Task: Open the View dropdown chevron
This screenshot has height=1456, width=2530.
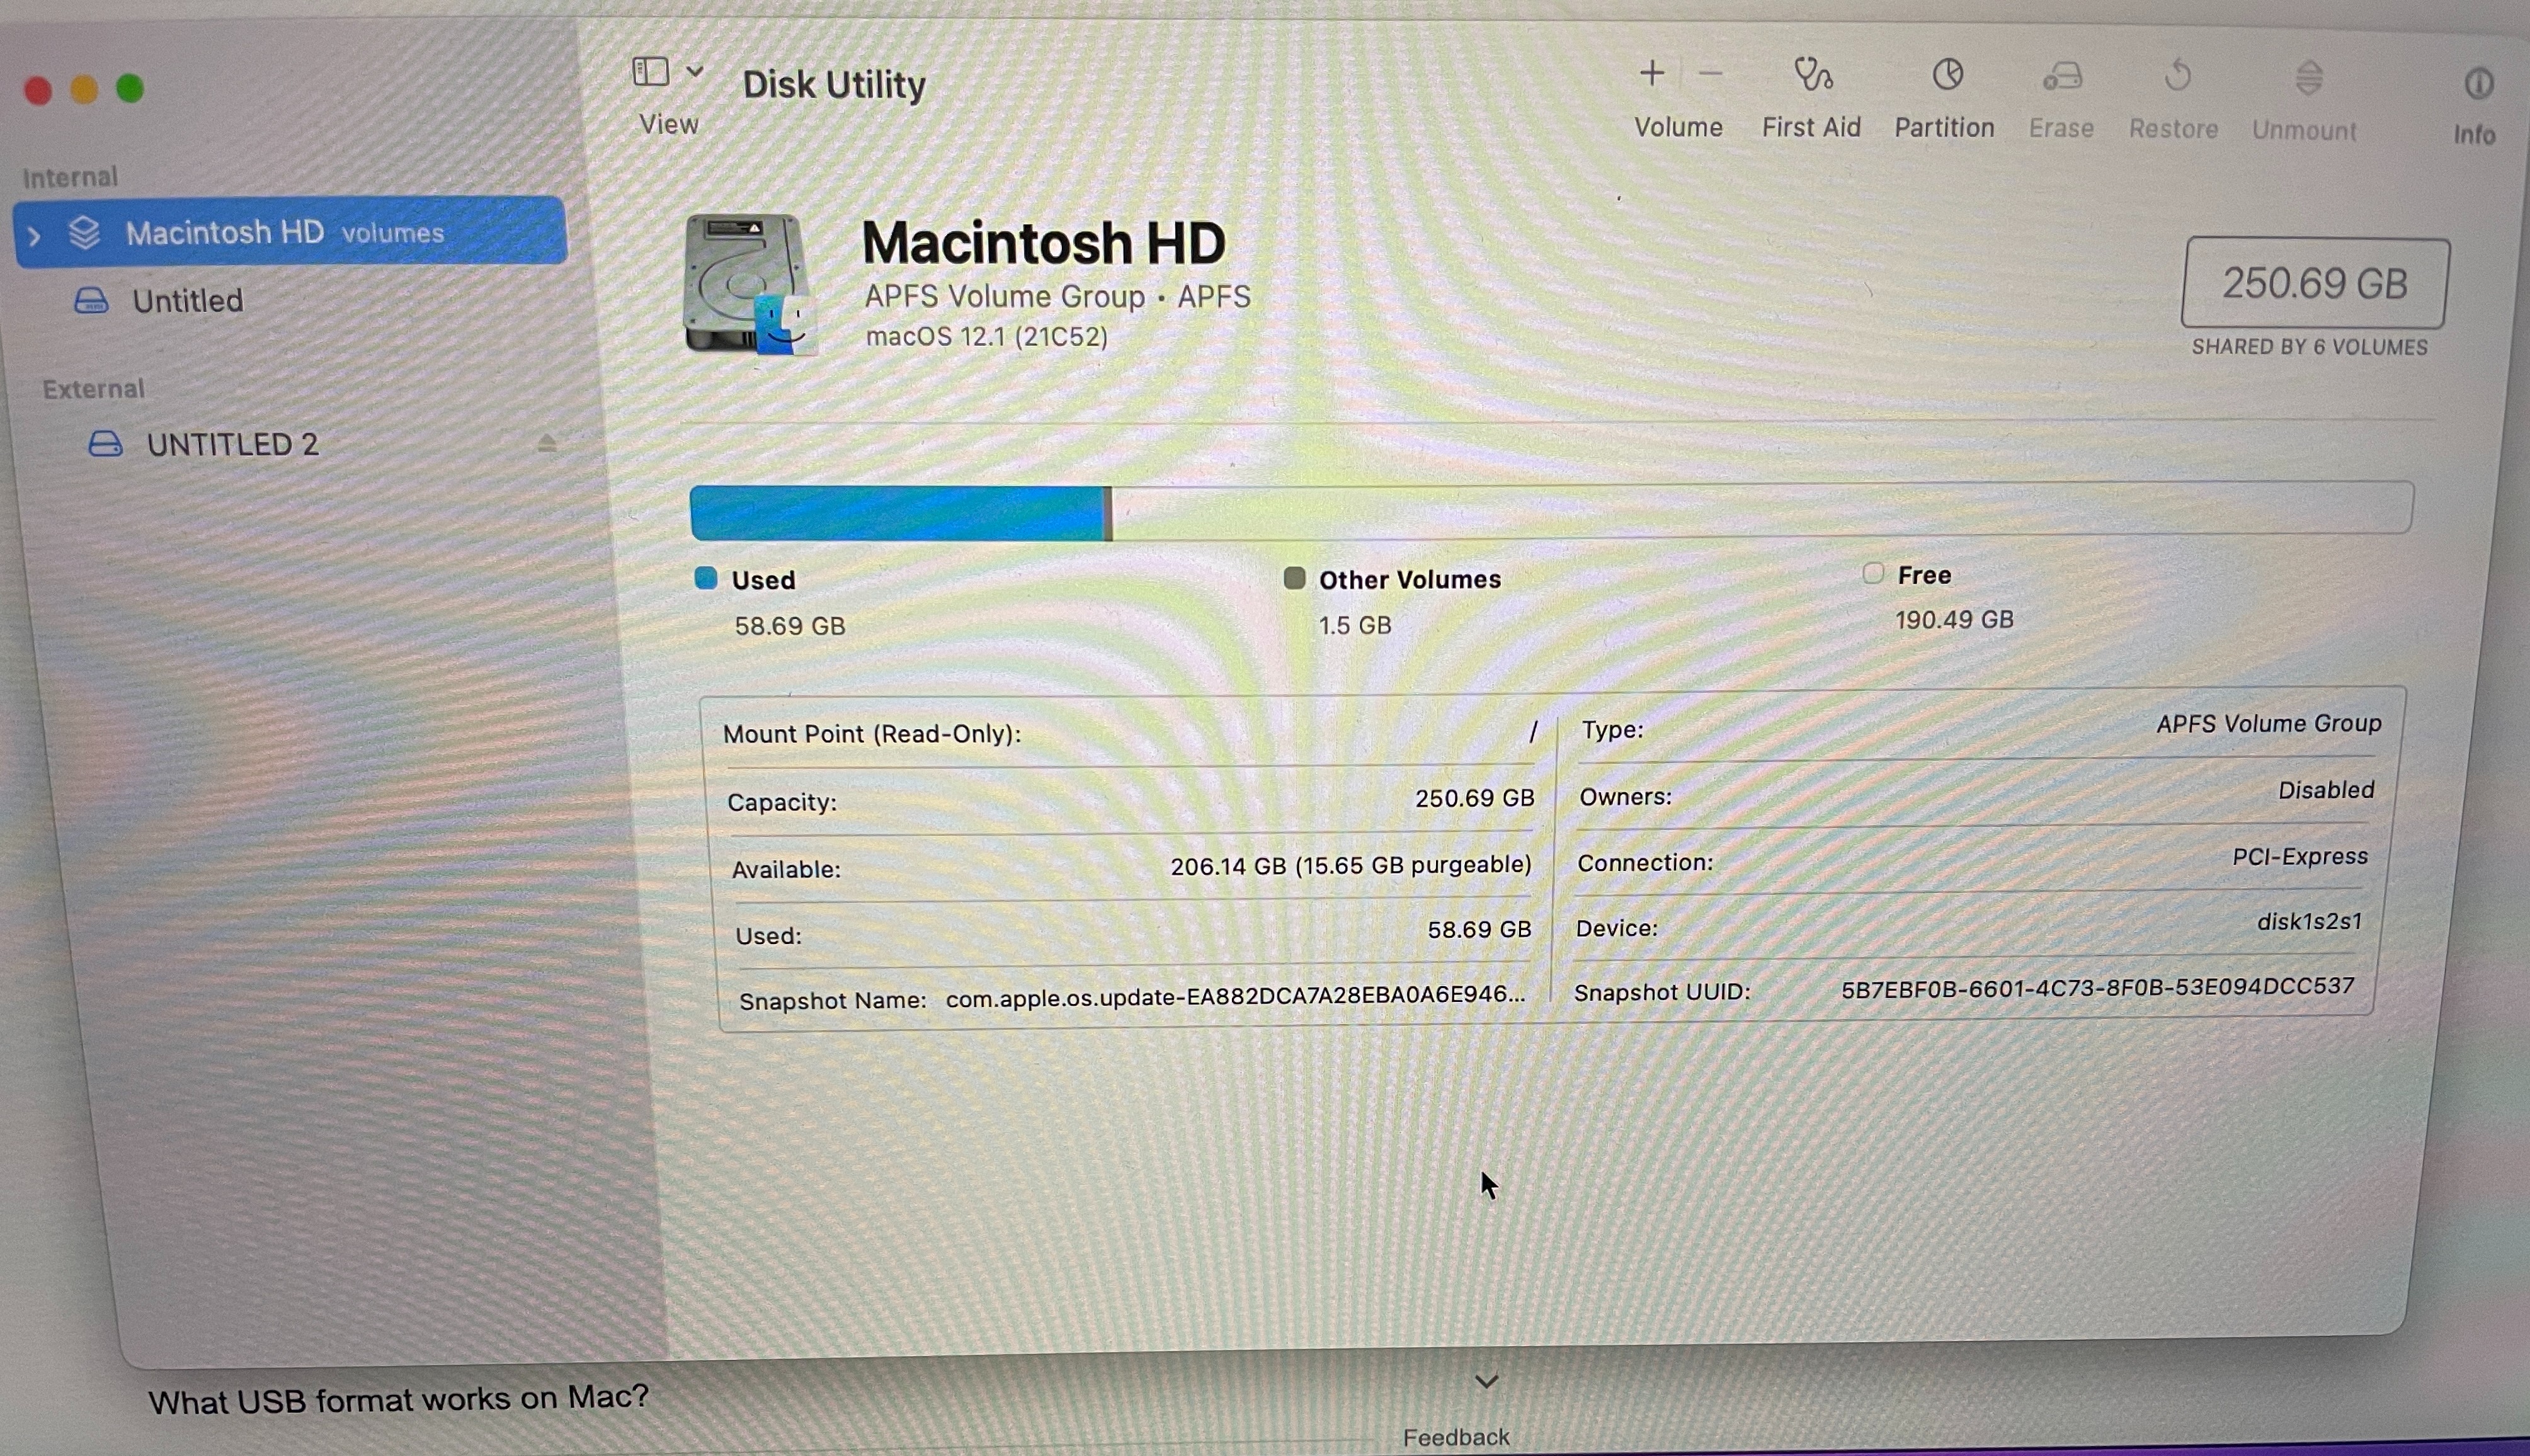Action: [x=695, y=71]
